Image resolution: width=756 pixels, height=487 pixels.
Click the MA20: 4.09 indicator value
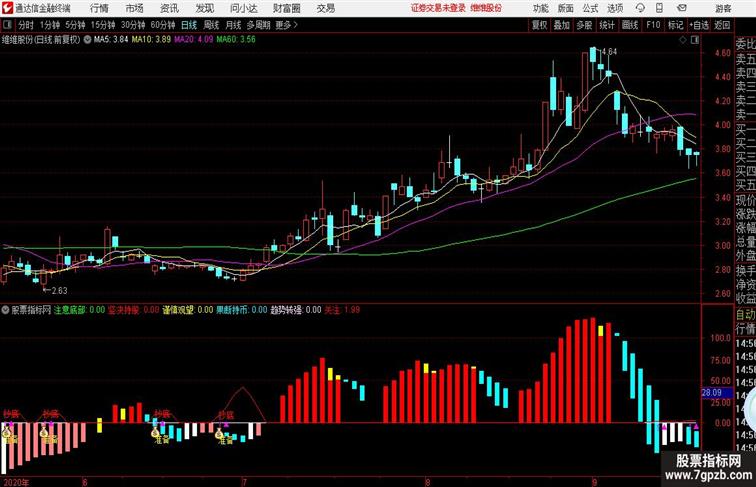coord(193,40)
